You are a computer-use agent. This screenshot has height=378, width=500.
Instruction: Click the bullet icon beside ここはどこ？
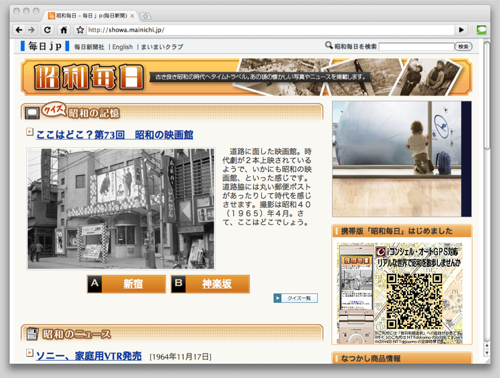click(x=30, y=132)
